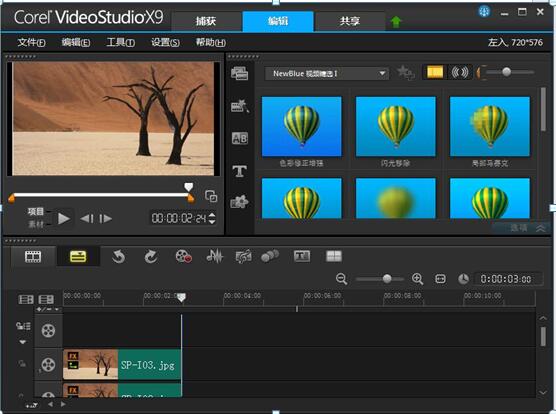Open the Instant Project templates icon

pyautogui.click(x=240, y=106)
